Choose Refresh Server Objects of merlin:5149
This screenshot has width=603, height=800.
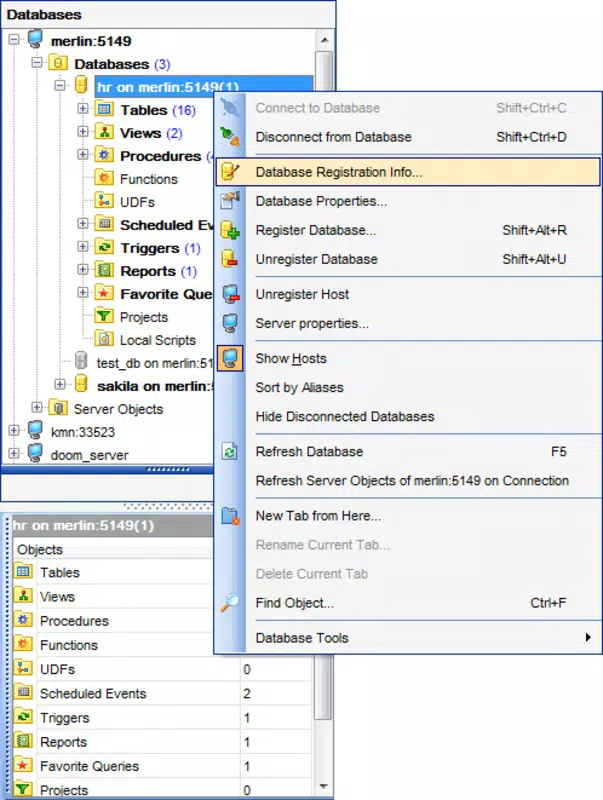(x=407, y=481)
